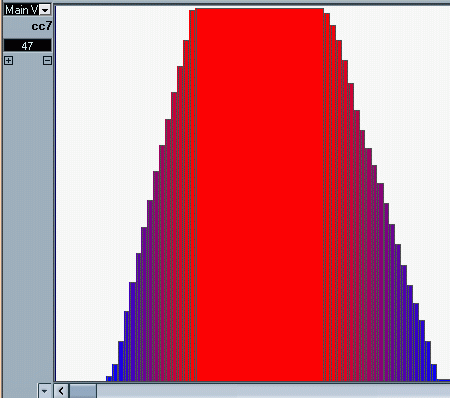The height and width of the screenshot is (398, 450).
Task: Click the scrollbar track right of thumb
Action: 273,391
